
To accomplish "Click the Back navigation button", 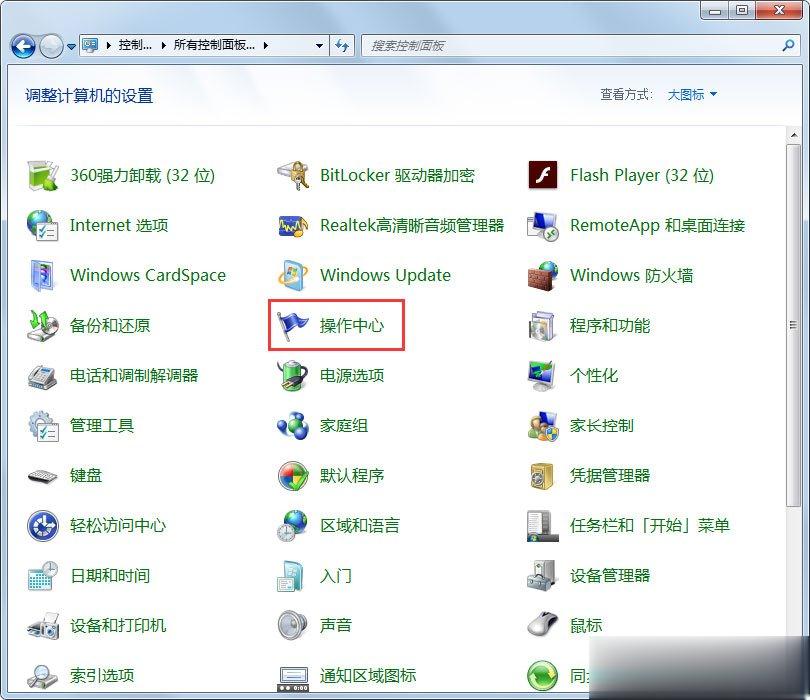I will (23, 46).
